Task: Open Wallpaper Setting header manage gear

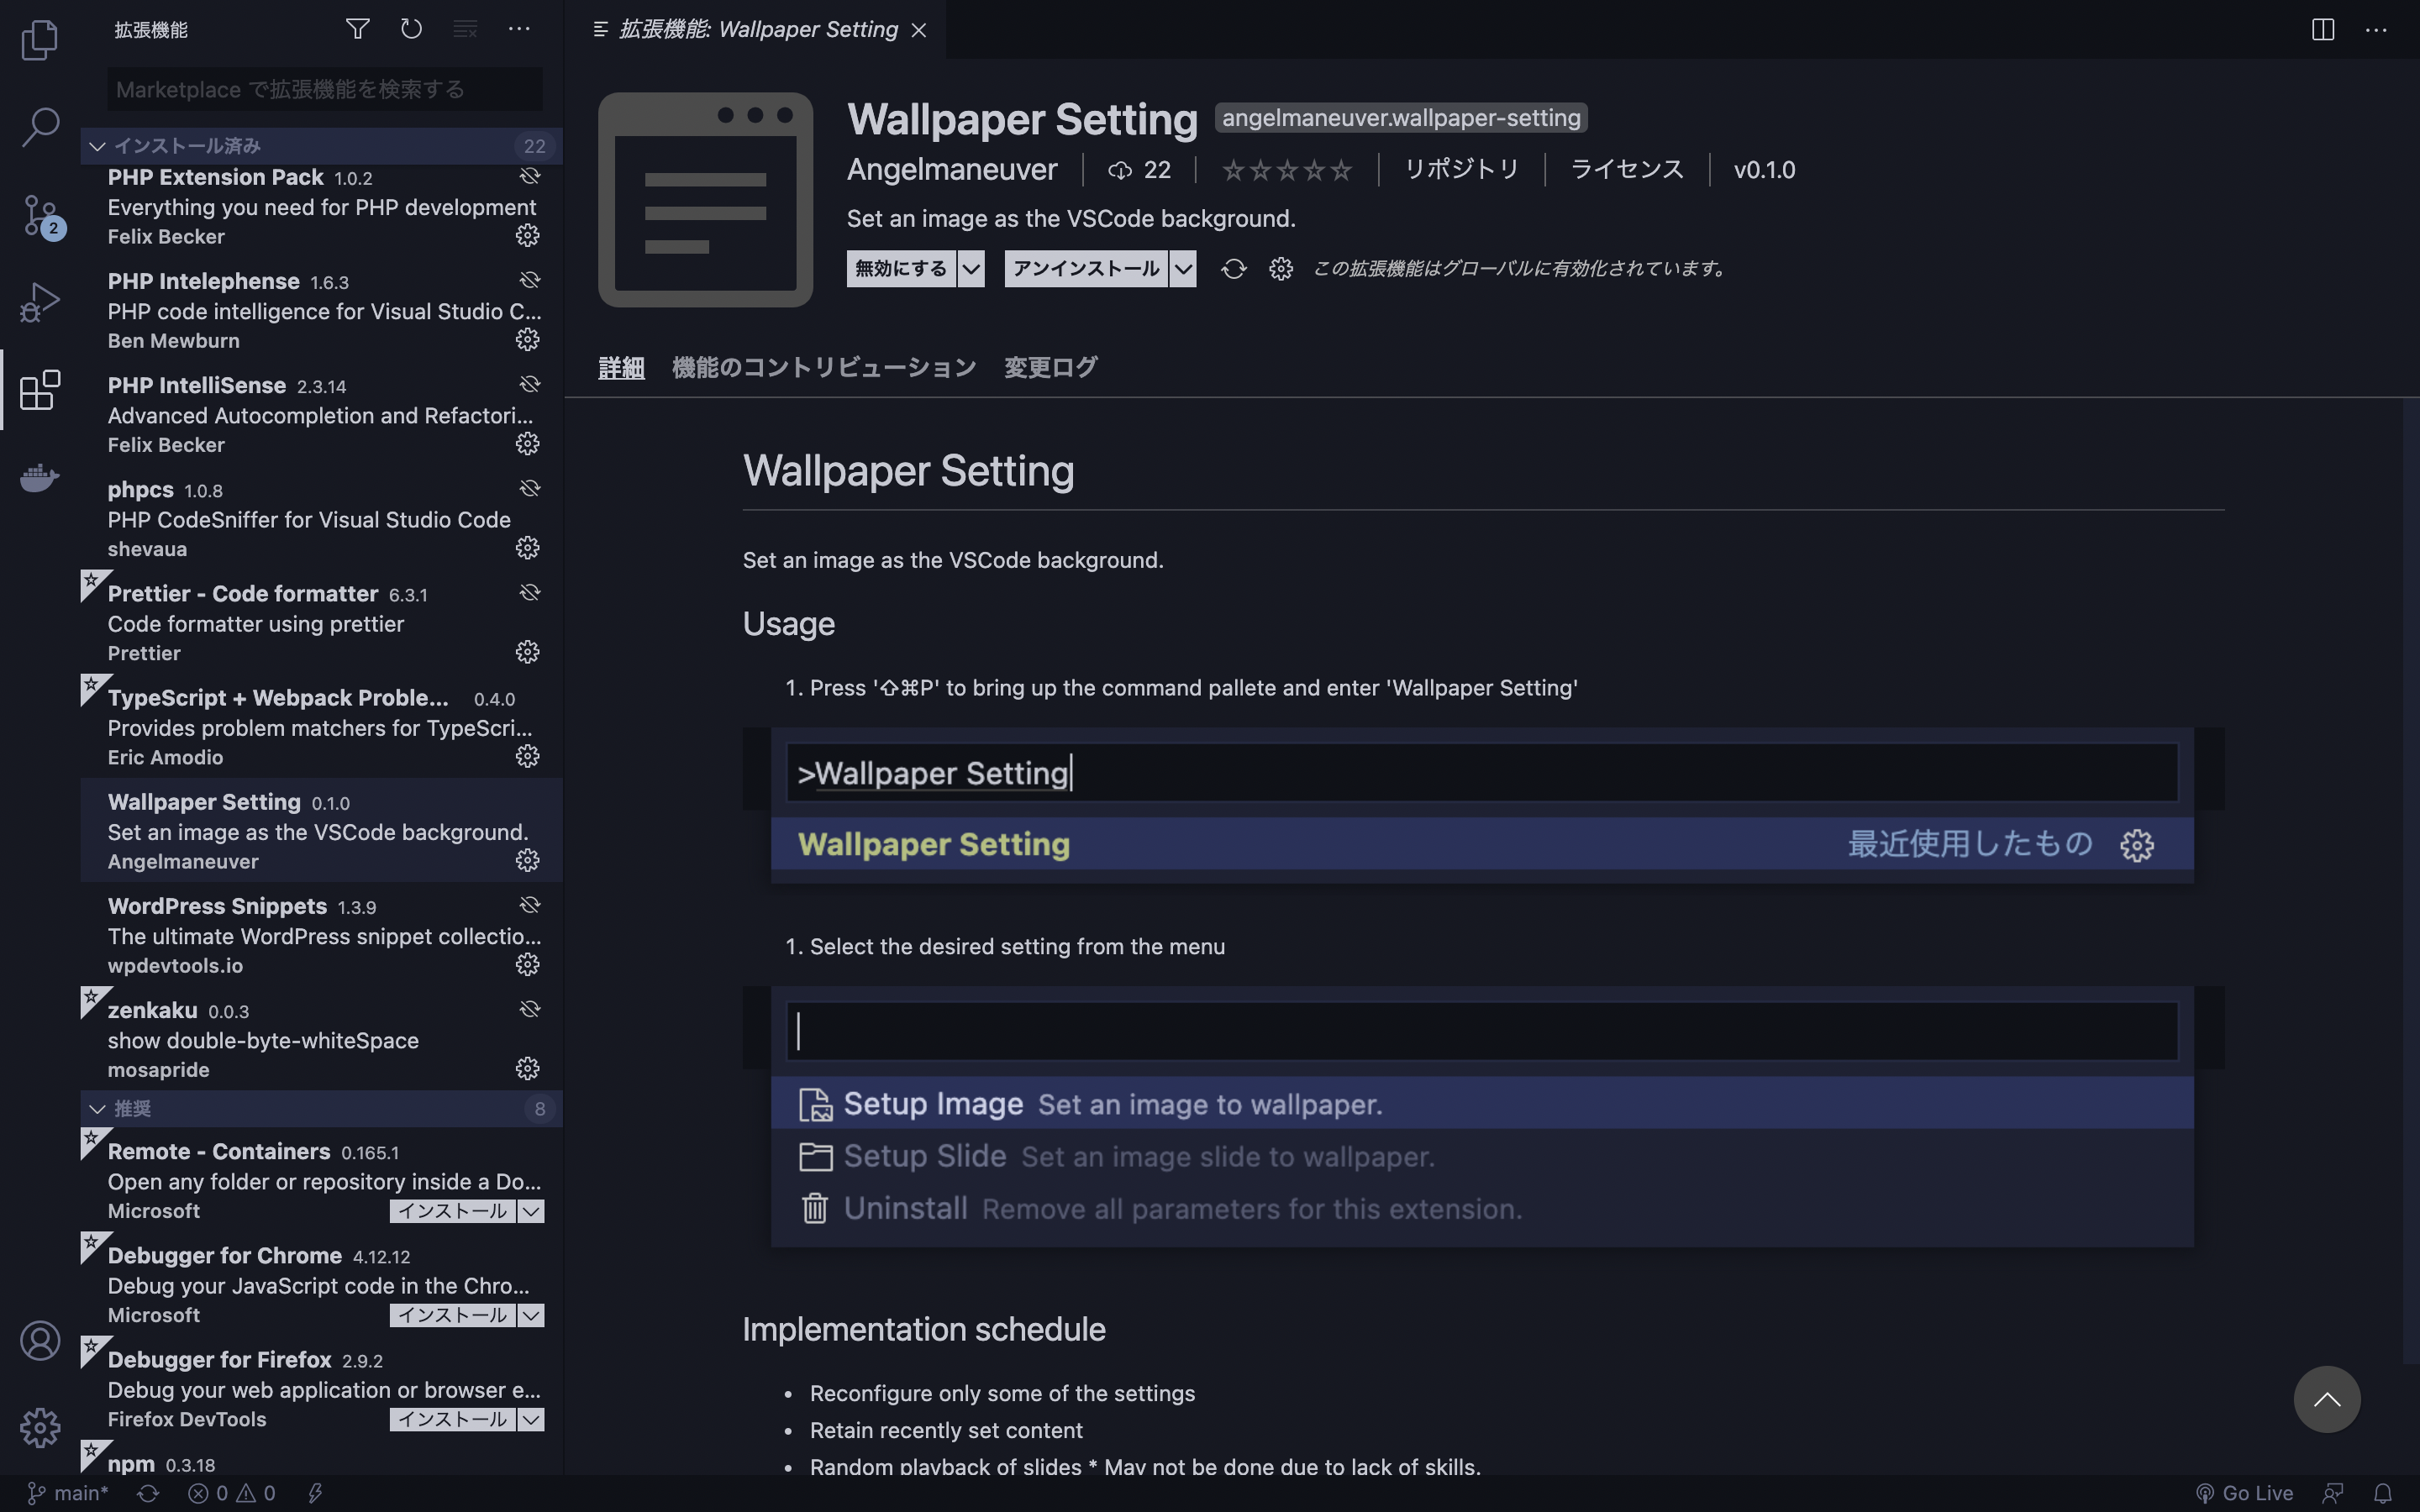Action: [x=1281, y=268]
